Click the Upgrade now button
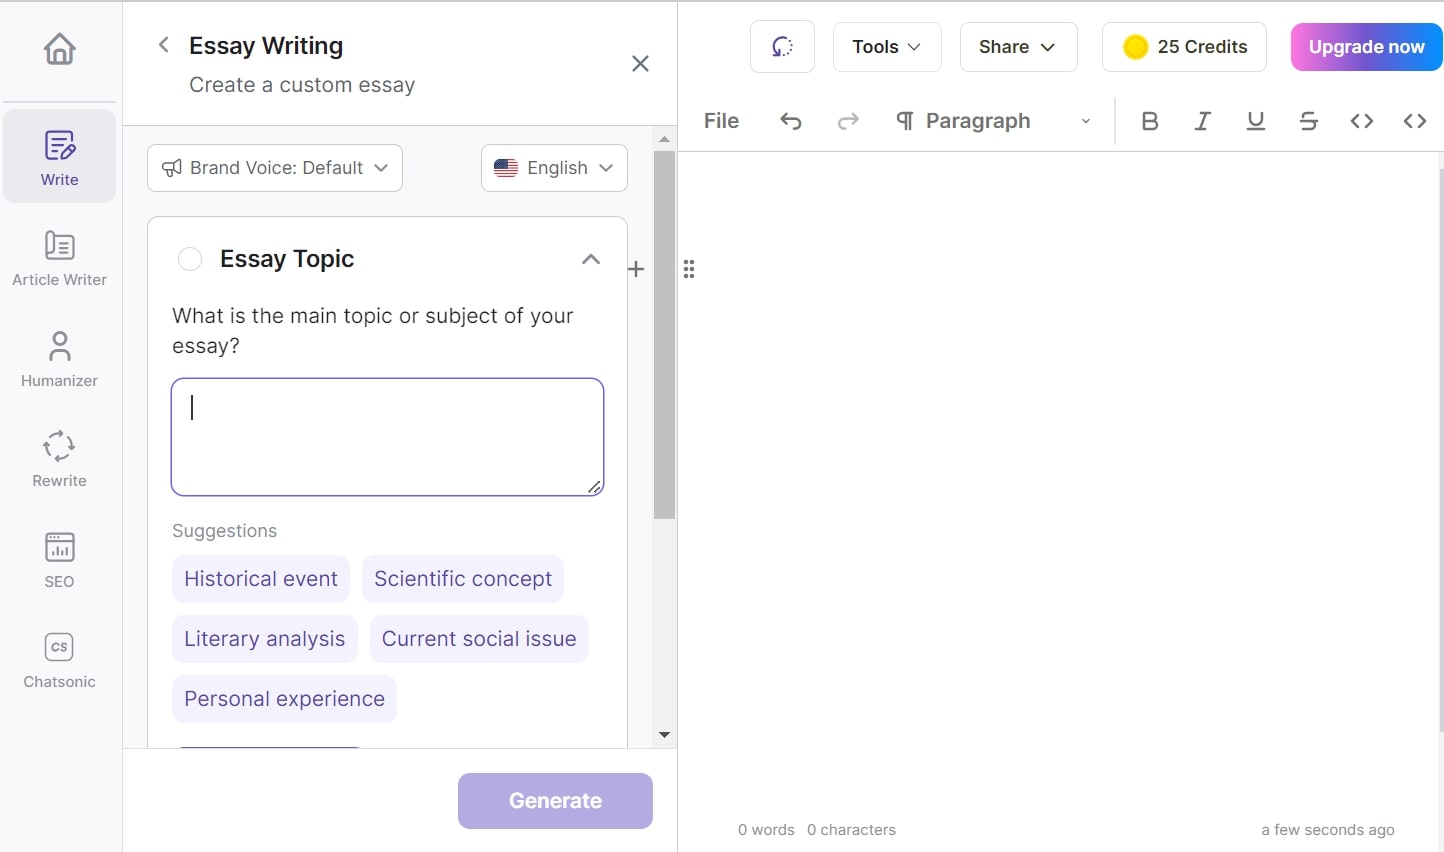Image resolution: width=1444 pixels, height=852 pixels. (x=1366, y=47)
